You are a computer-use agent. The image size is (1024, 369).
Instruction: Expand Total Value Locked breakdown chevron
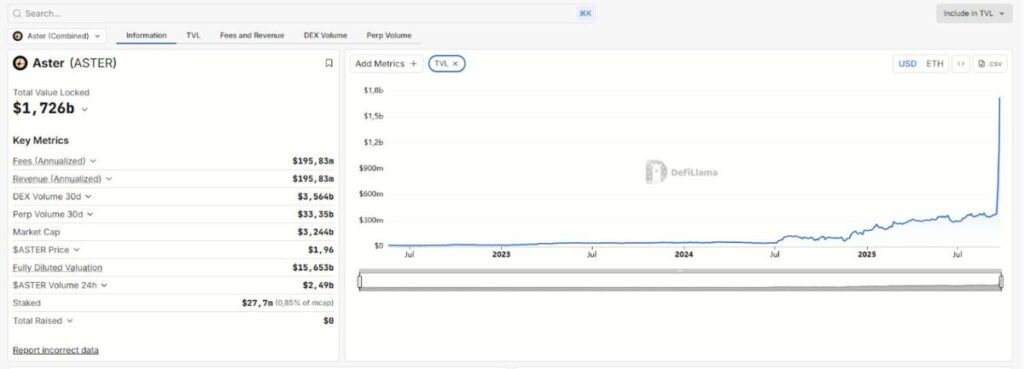click(x=84, y=110)
